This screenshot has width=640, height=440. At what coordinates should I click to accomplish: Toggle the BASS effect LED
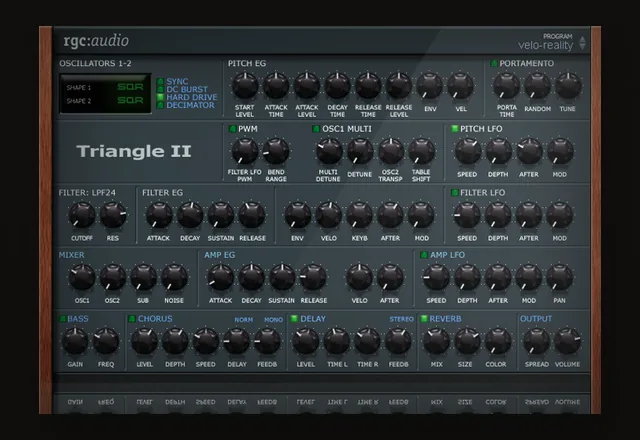point(62,319)
